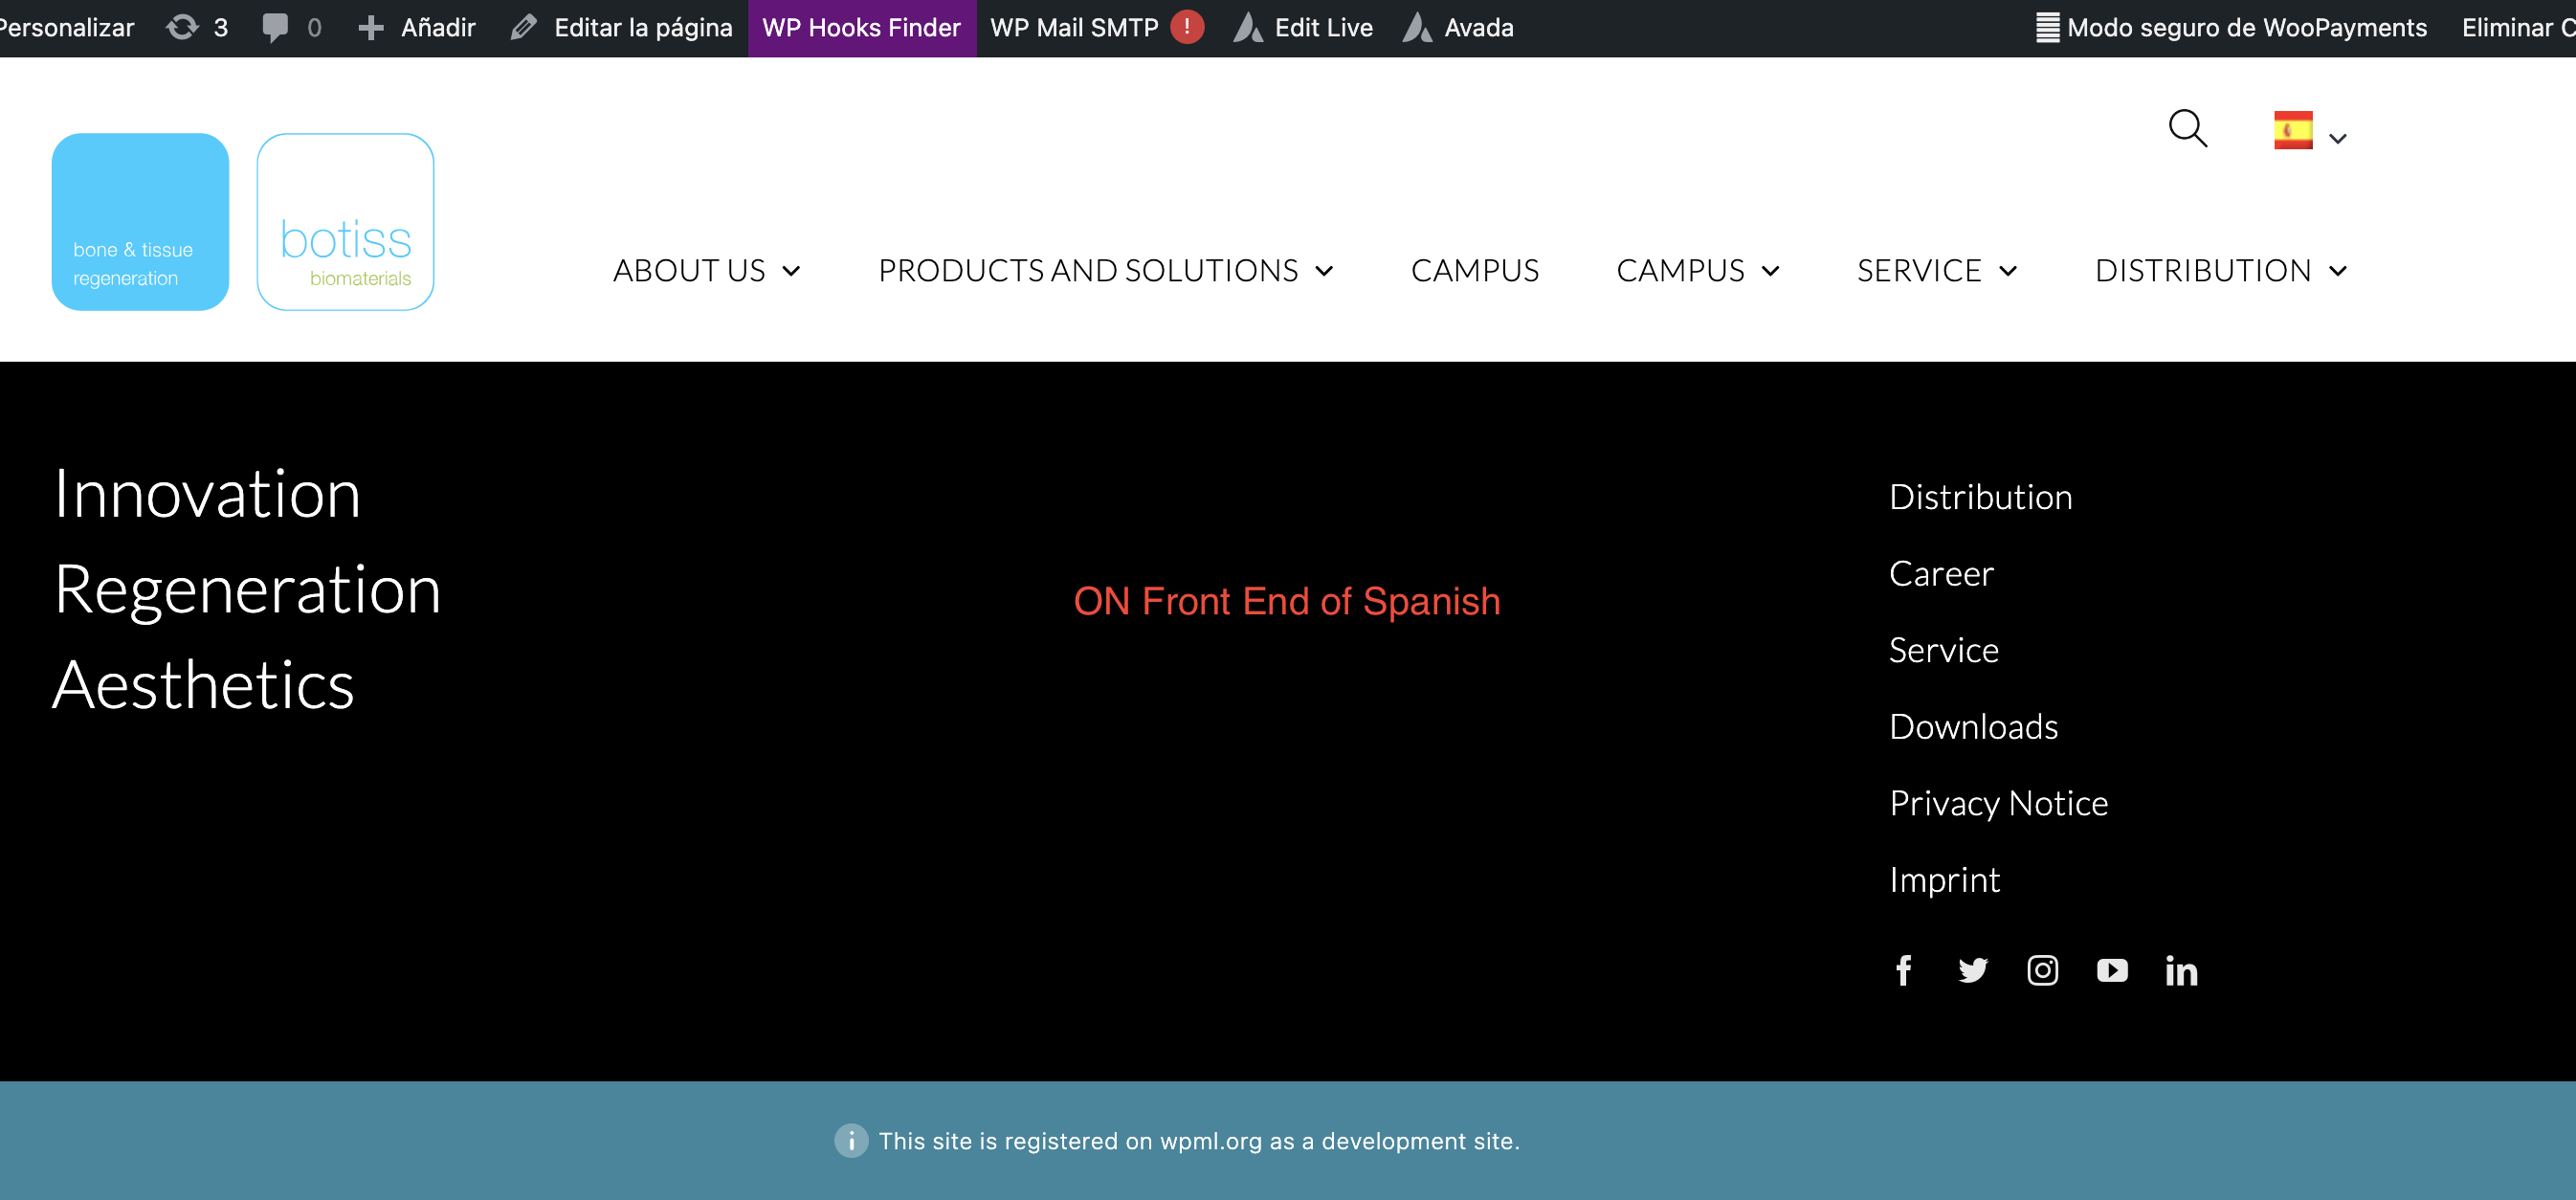Image resolution: width=2576 pixels, height=1200 pixels.
Task: Click Editar la página in admin bar
Action: [643, 27]
